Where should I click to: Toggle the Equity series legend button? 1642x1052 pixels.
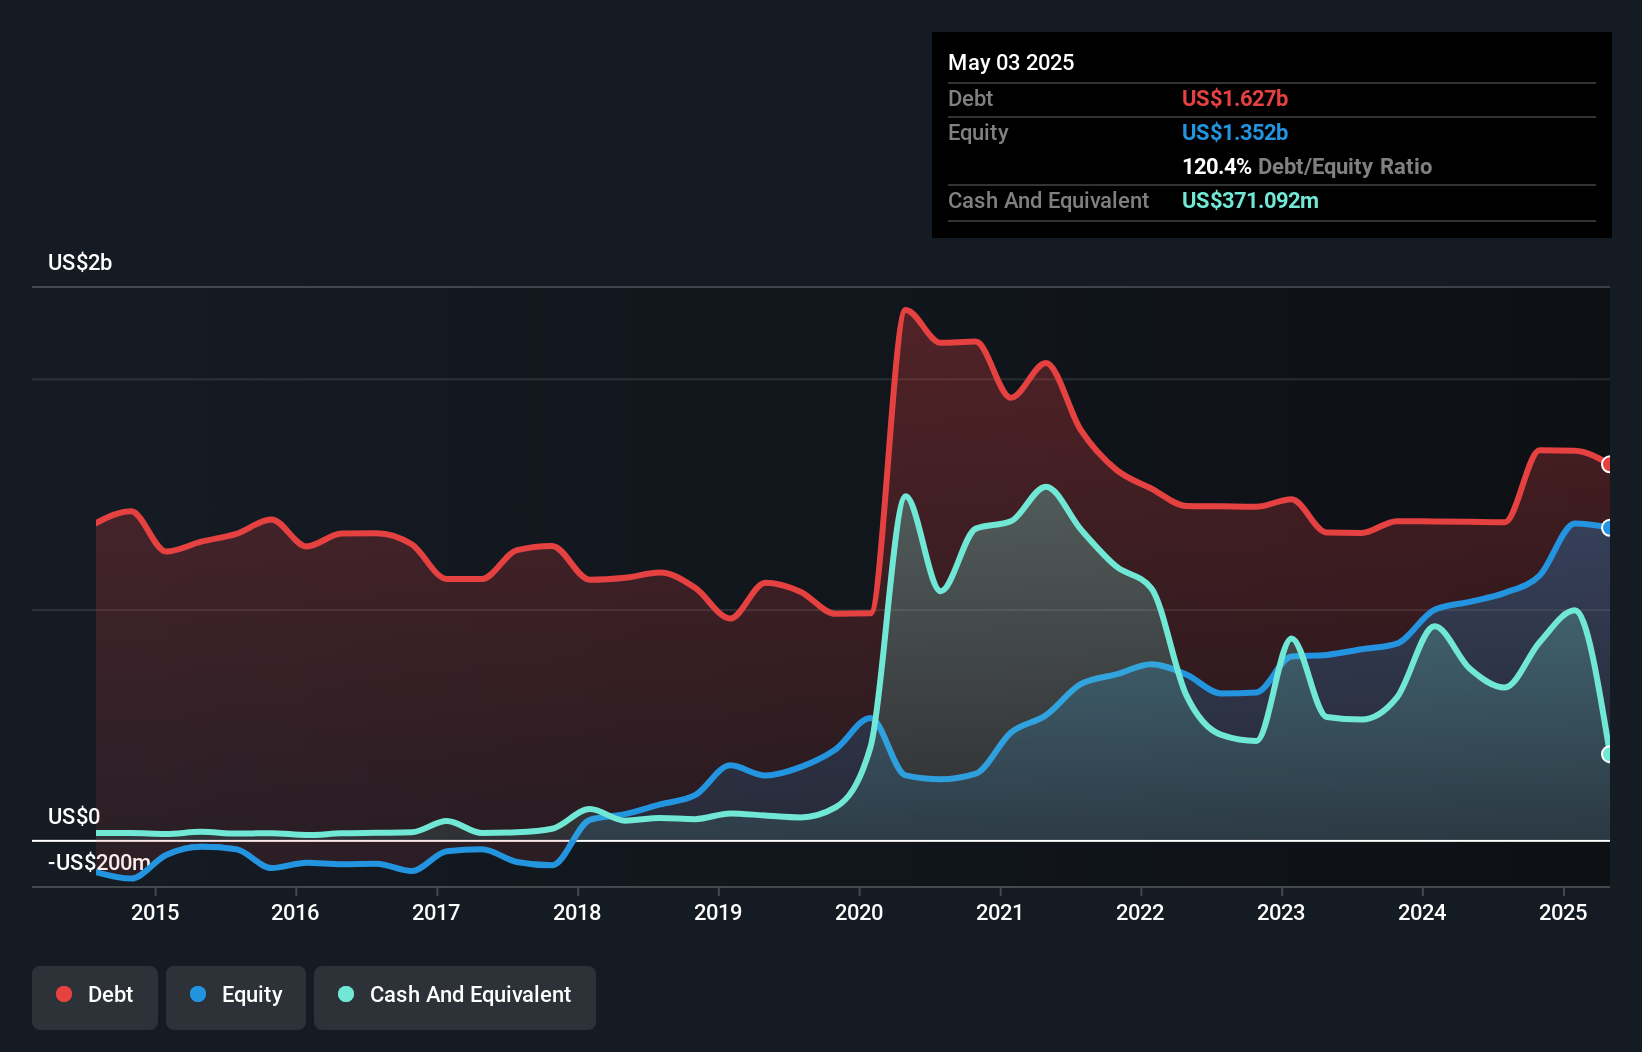[236, 997]
